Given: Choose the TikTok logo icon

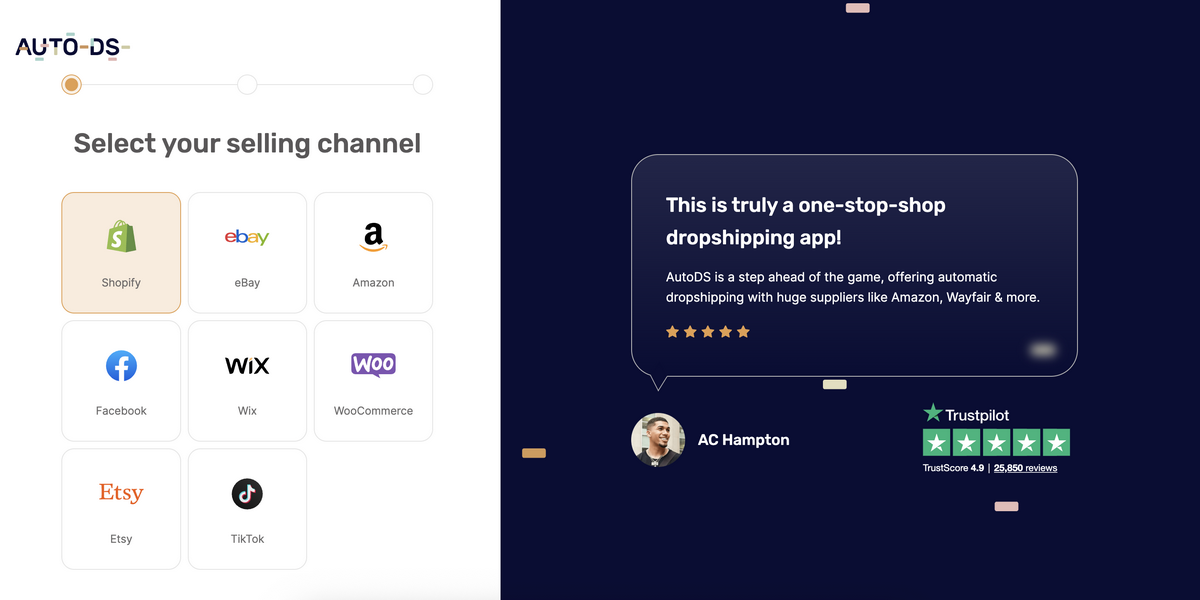Looking at the screenshot, I should tap(247, 493).
